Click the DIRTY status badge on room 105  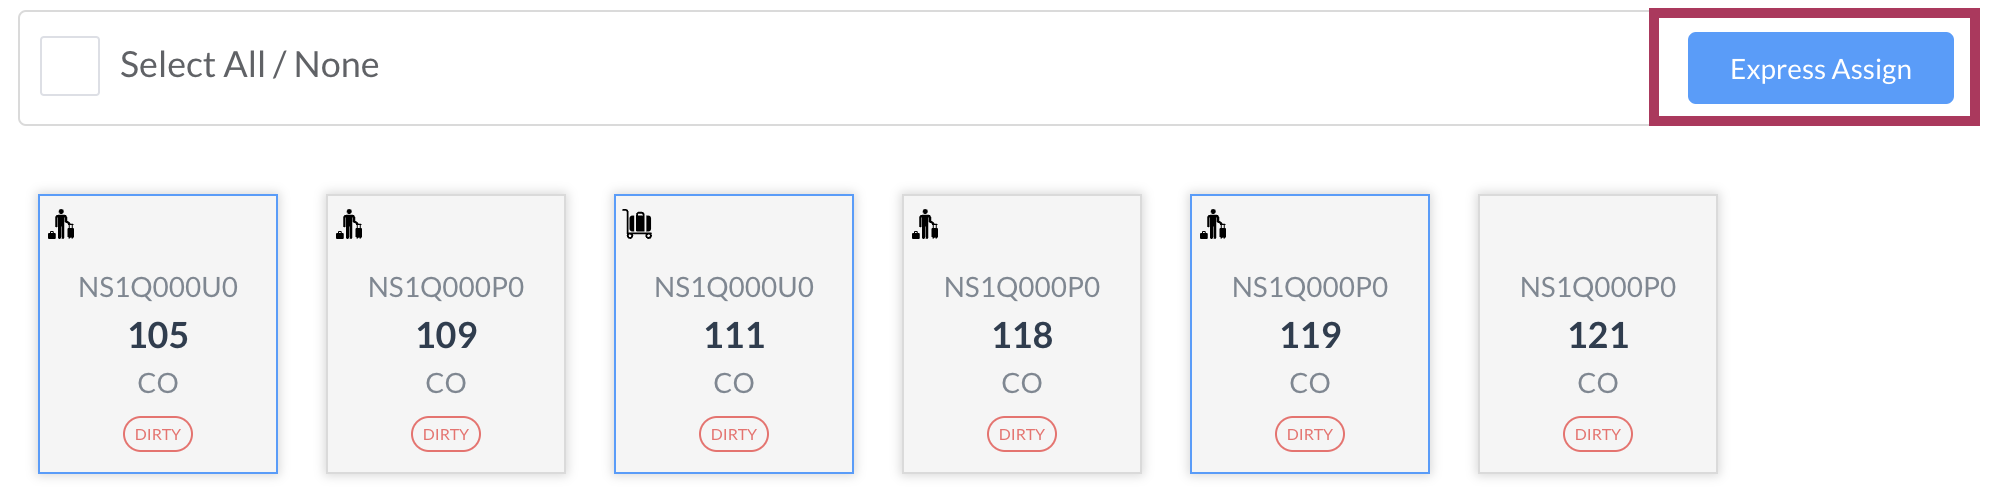tap(158, 434)
